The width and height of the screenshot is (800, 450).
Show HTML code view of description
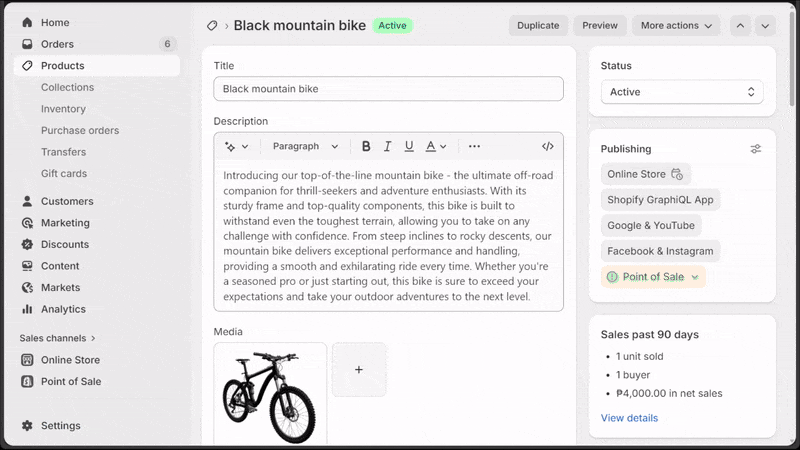pos(547,146)
